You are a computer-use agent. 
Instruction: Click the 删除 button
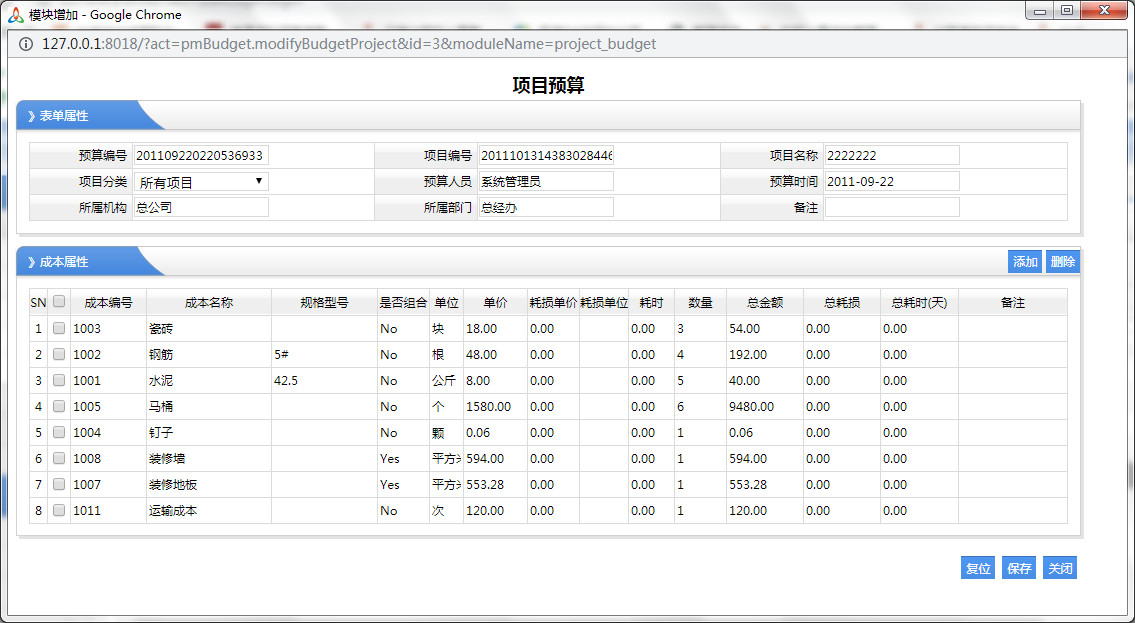pyautogui.click(x=1063, y=262)
